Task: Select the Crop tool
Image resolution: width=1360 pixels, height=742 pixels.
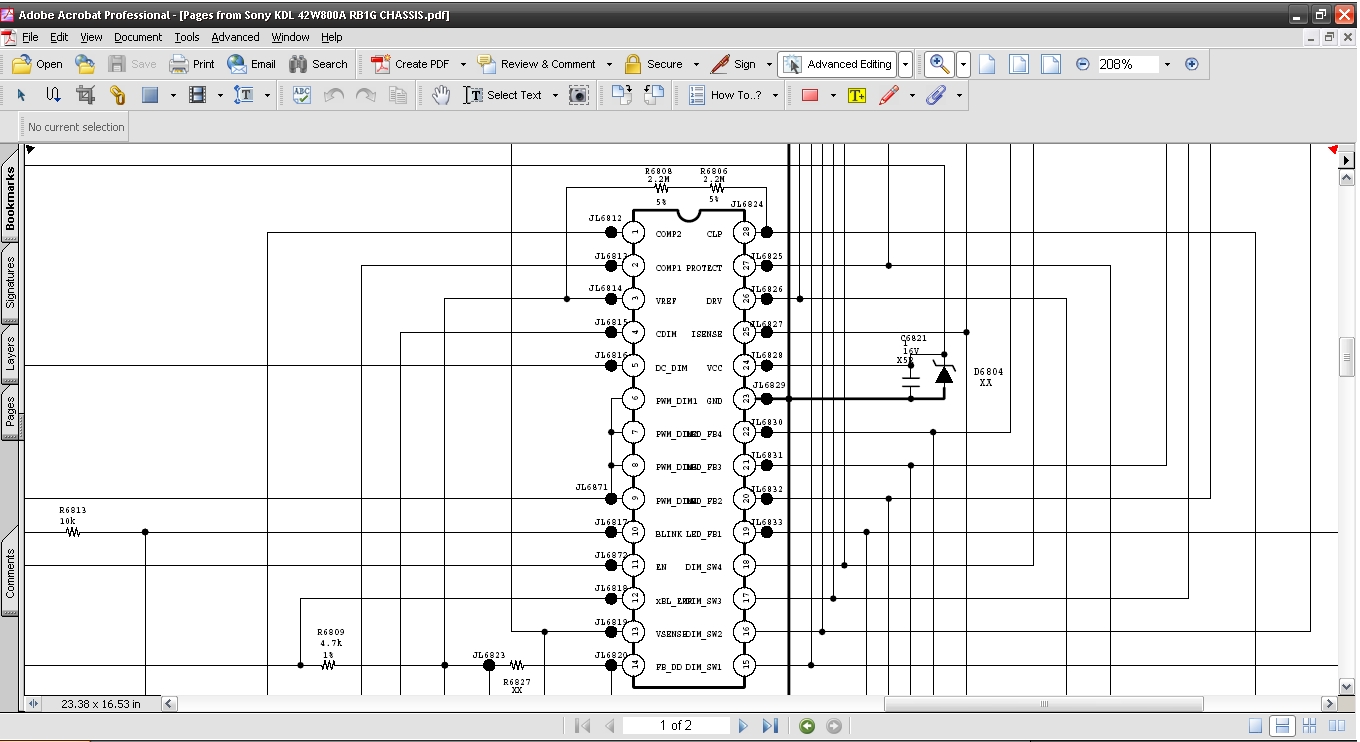Action: [85, 95]
